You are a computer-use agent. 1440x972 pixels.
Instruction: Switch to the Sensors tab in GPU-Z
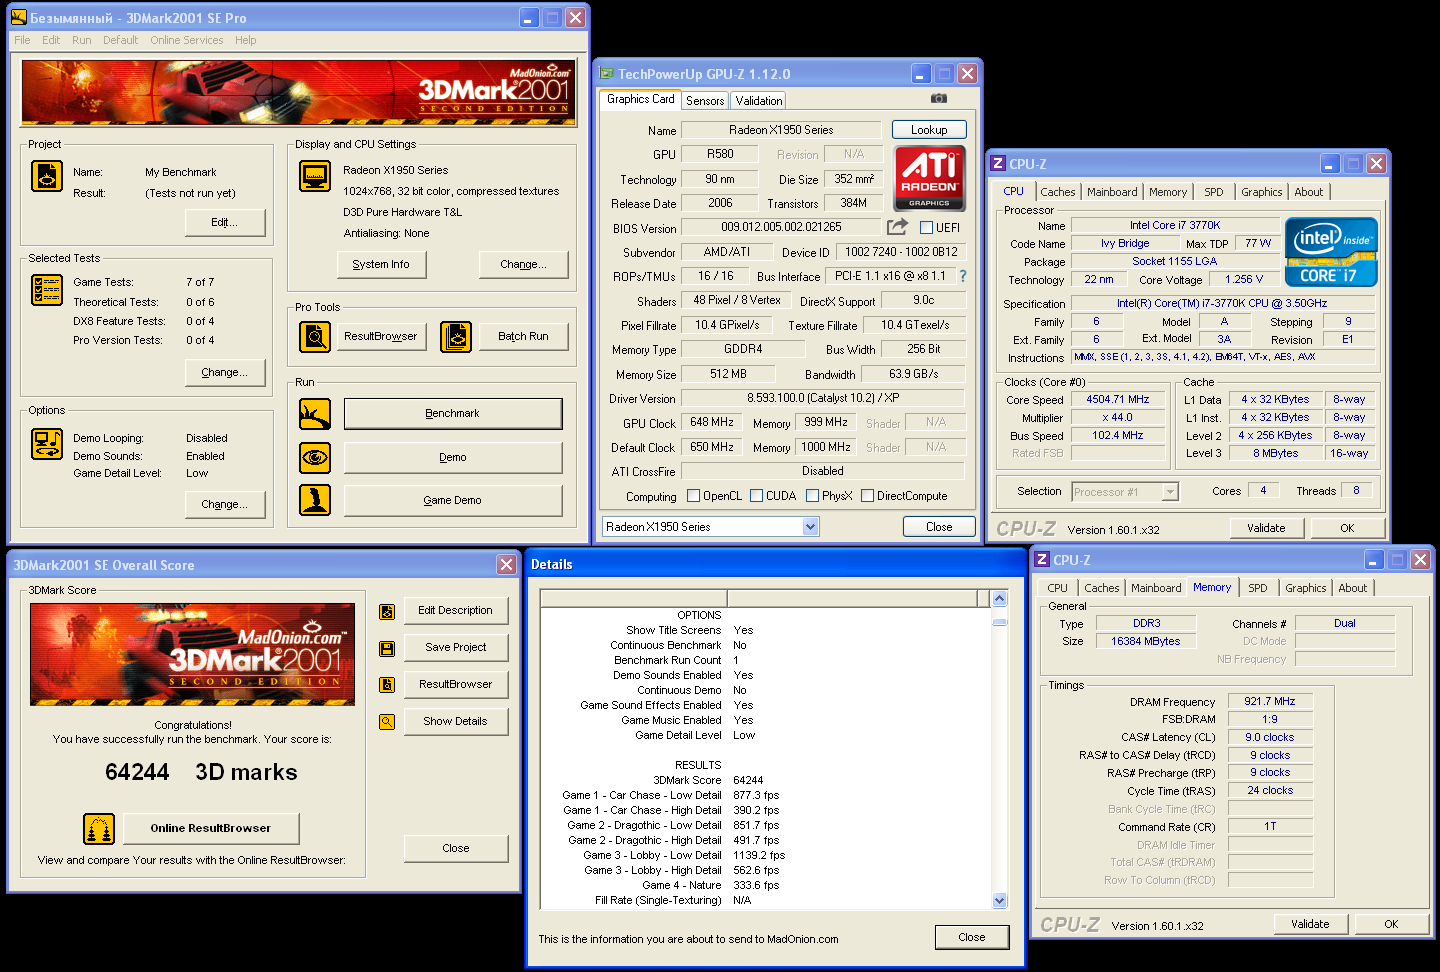[x=705, y=101]
